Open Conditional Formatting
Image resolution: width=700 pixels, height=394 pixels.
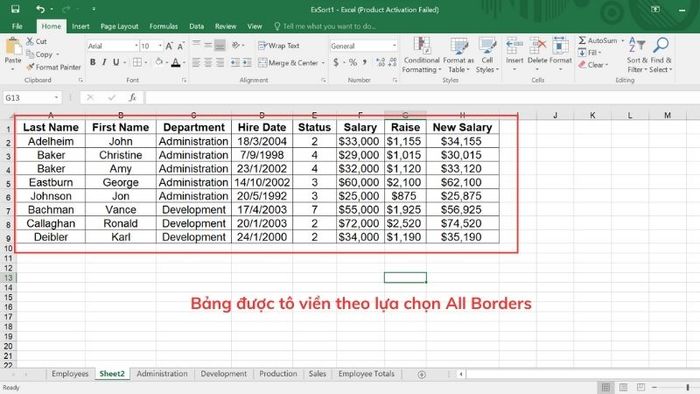point(421,55)
